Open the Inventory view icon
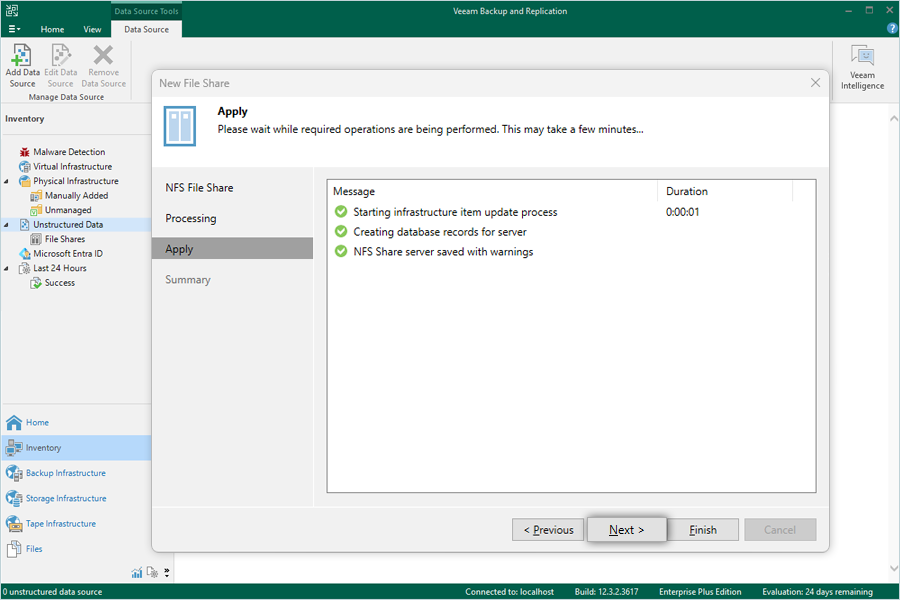The height and width of the screenshot is (600, 900). [14, 448]
